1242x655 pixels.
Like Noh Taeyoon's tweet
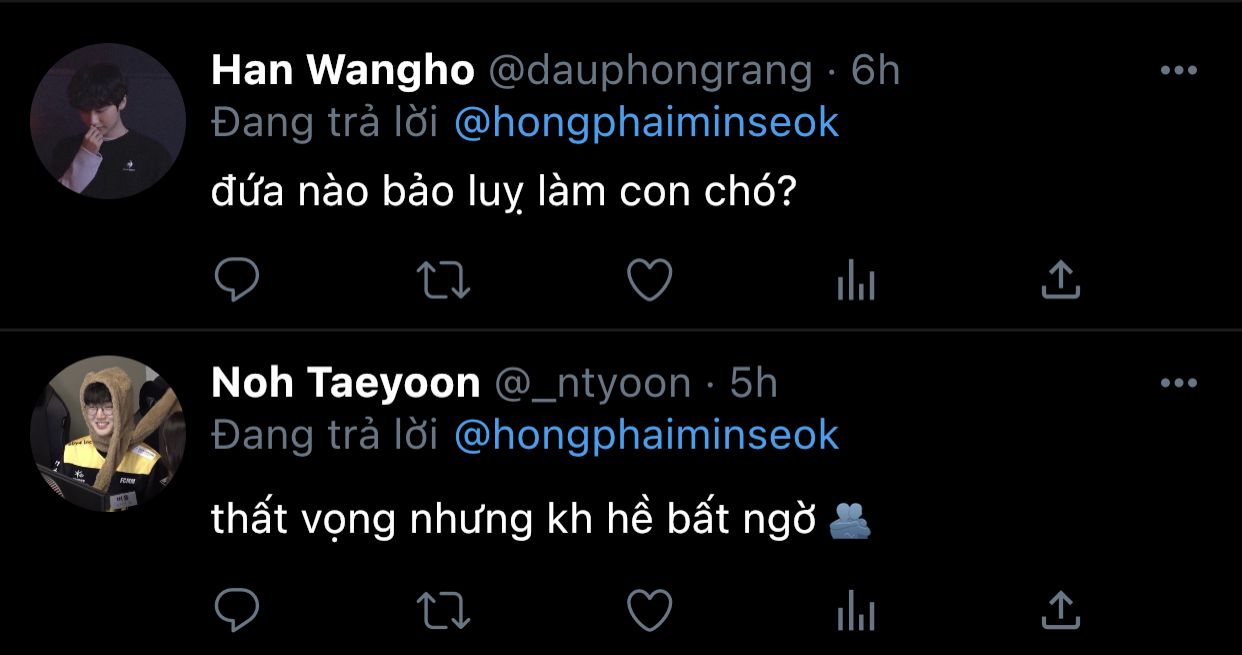pyautogui.click(x=649, y=609)
